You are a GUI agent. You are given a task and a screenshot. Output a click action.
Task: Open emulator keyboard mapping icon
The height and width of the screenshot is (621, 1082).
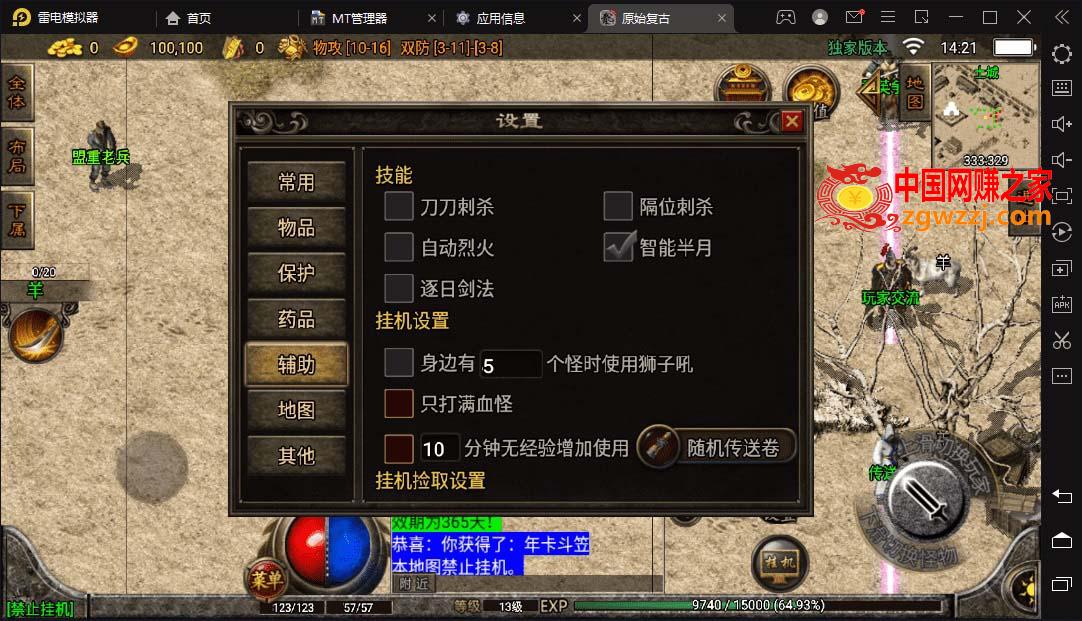[1061, 88]
